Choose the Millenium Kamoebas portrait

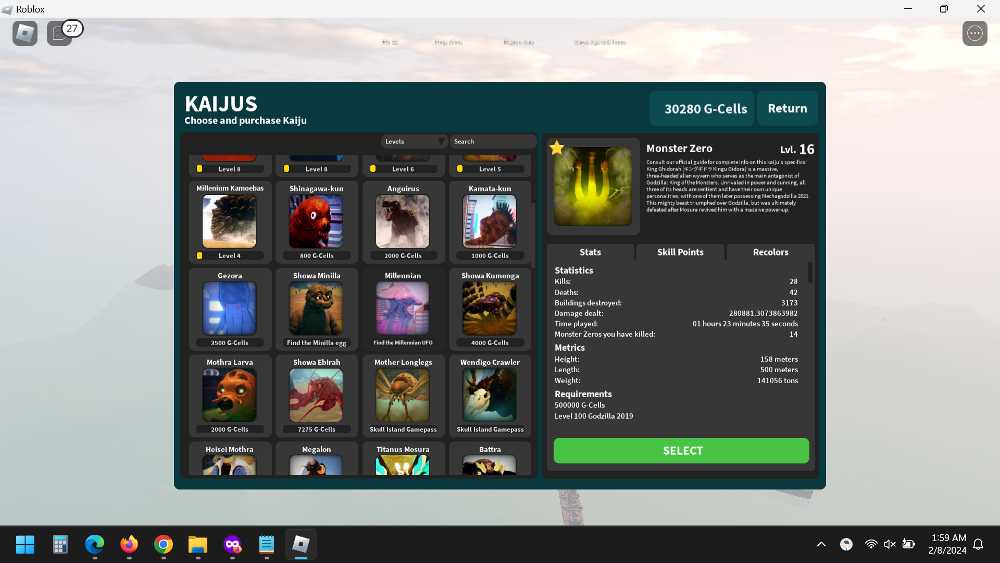(x=230, y=221)
